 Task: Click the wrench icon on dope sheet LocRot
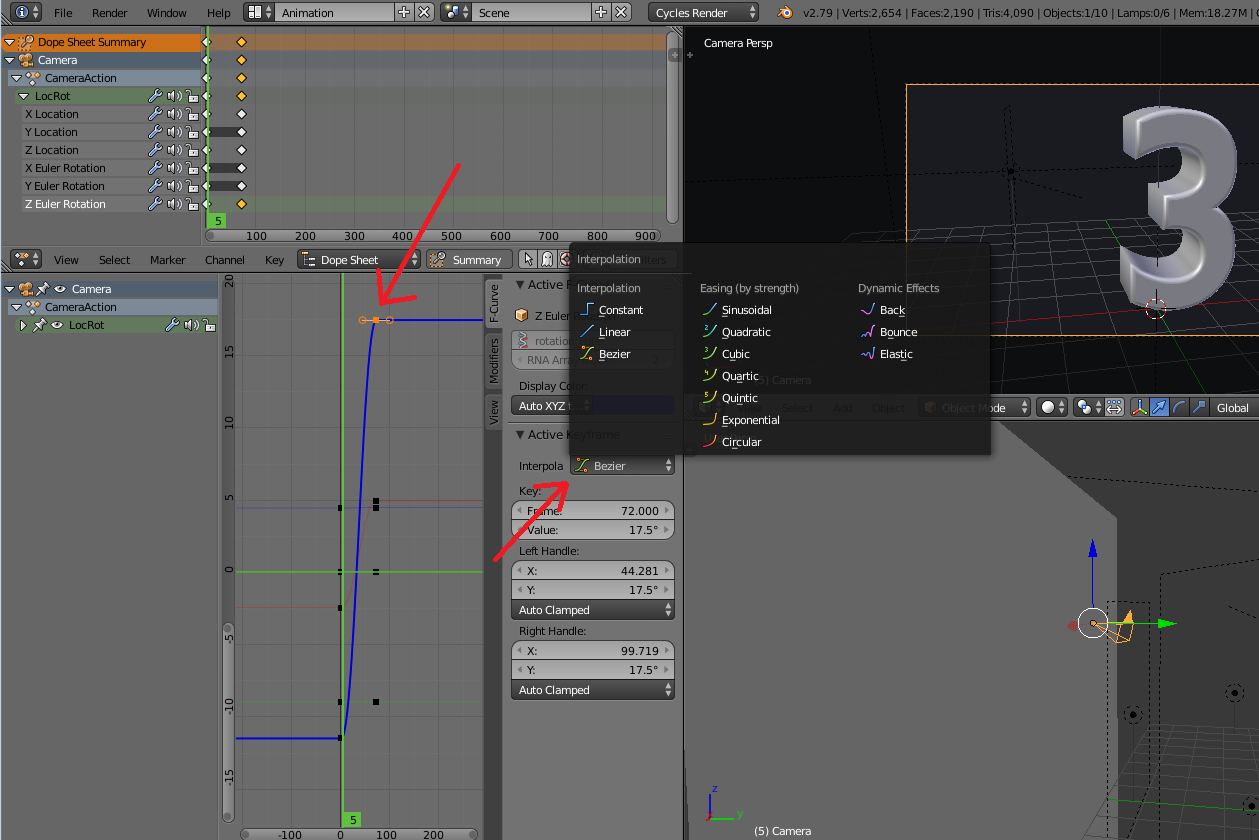[x=155, y=96]
